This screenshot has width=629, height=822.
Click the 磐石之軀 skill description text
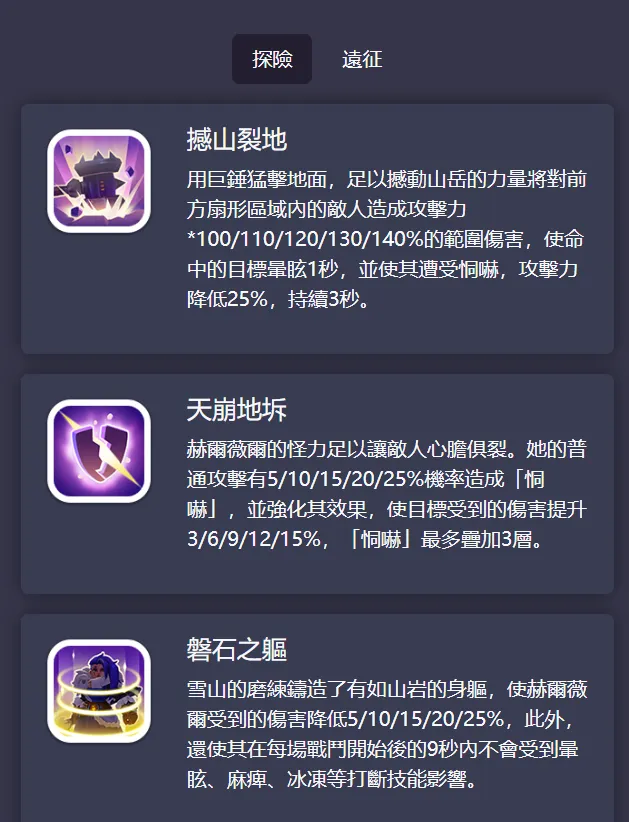pos(386,734)
